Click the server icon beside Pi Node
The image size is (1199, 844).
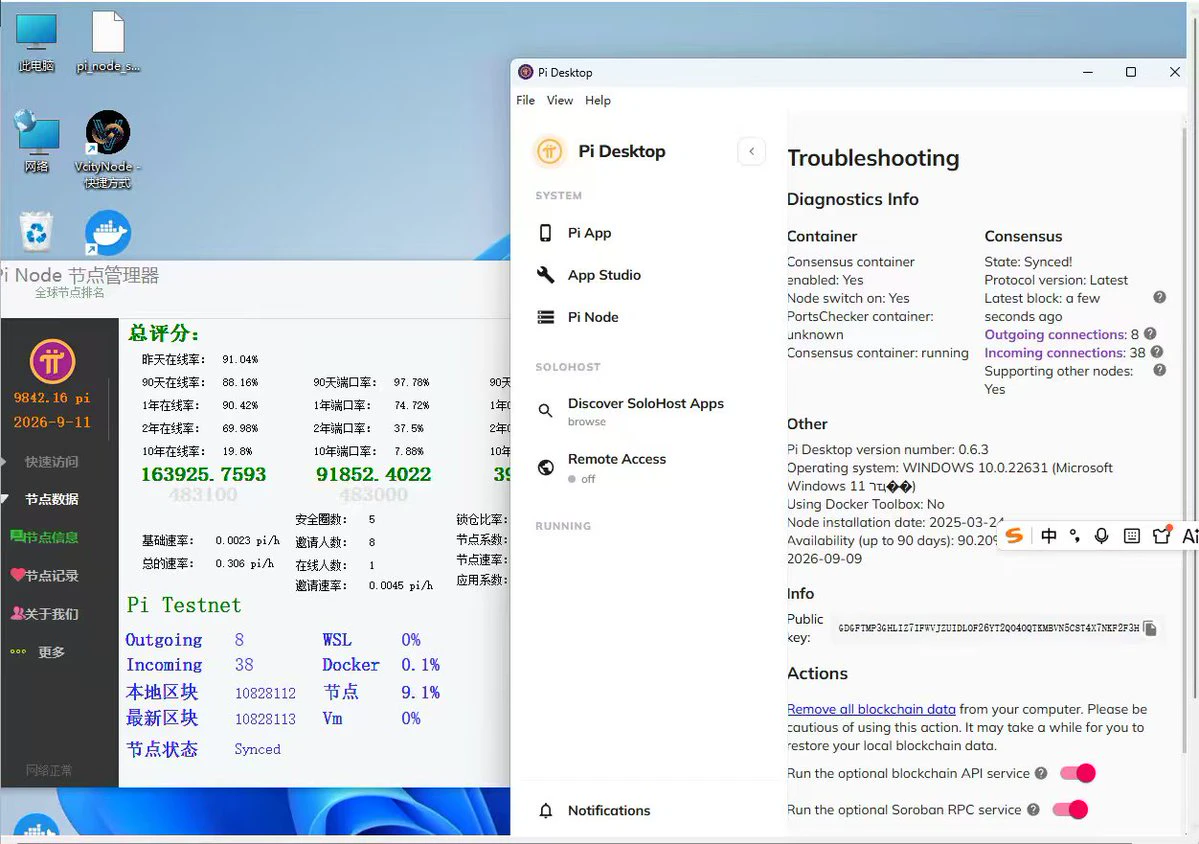(x=545, y=317)
